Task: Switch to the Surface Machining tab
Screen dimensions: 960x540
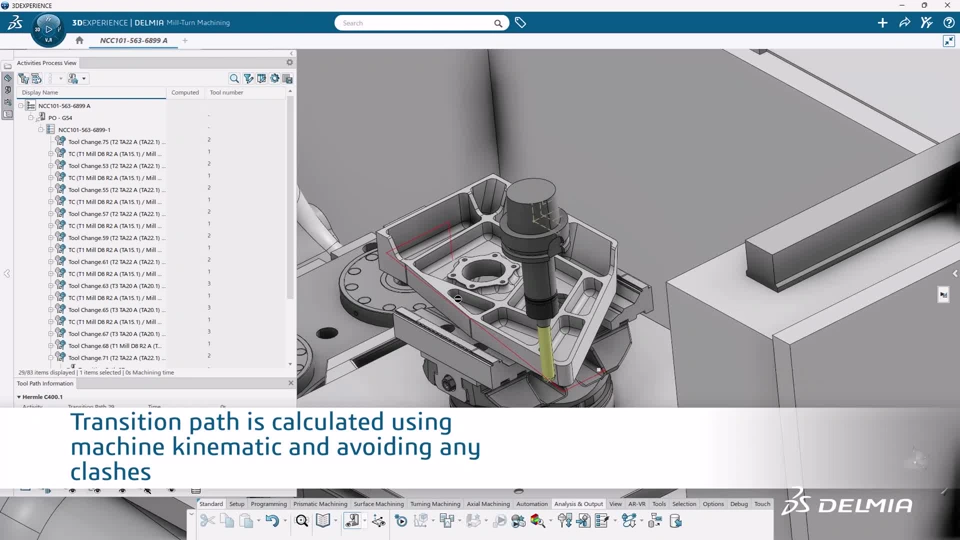Action: coord(378,504)
